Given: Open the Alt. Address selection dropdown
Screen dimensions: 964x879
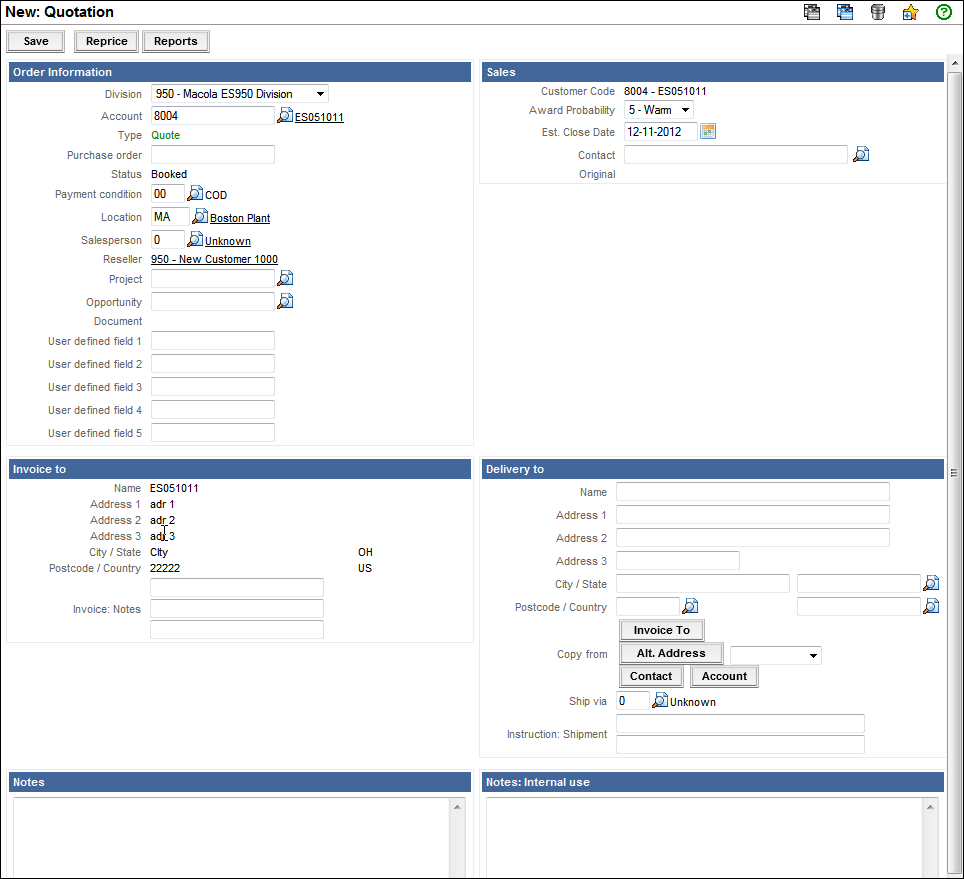Looking at the screenshot, I should (776, 656).
